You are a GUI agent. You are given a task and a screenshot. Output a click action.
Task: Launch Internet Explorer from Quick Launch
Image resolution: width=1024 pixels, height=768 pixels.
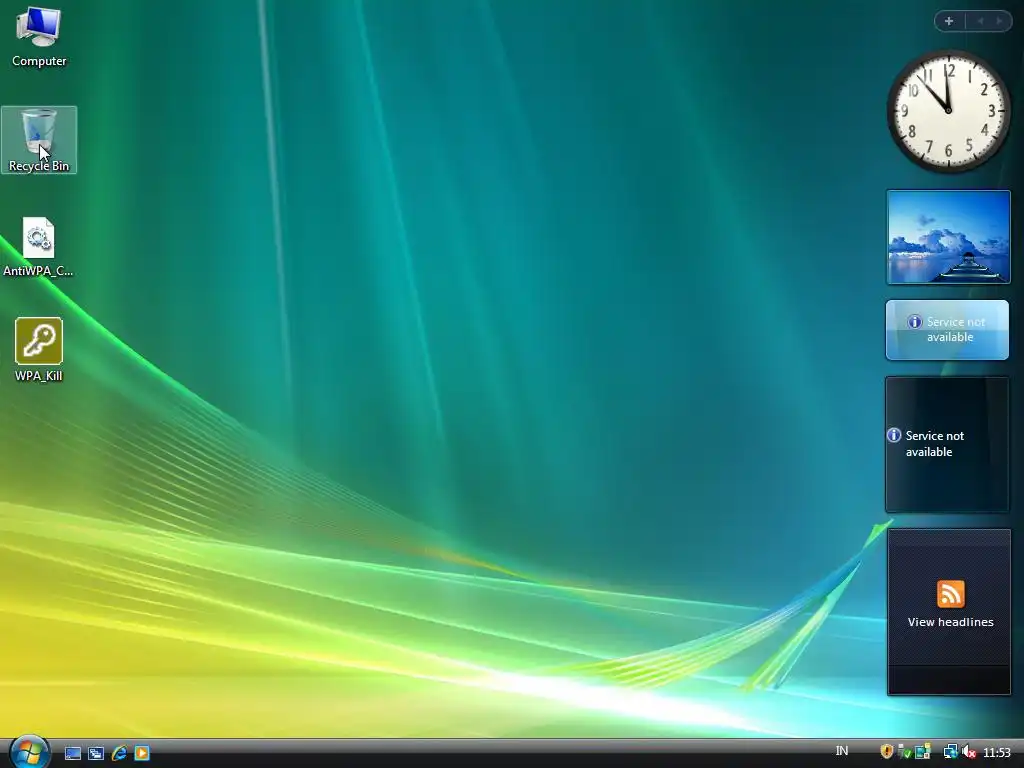119,753
